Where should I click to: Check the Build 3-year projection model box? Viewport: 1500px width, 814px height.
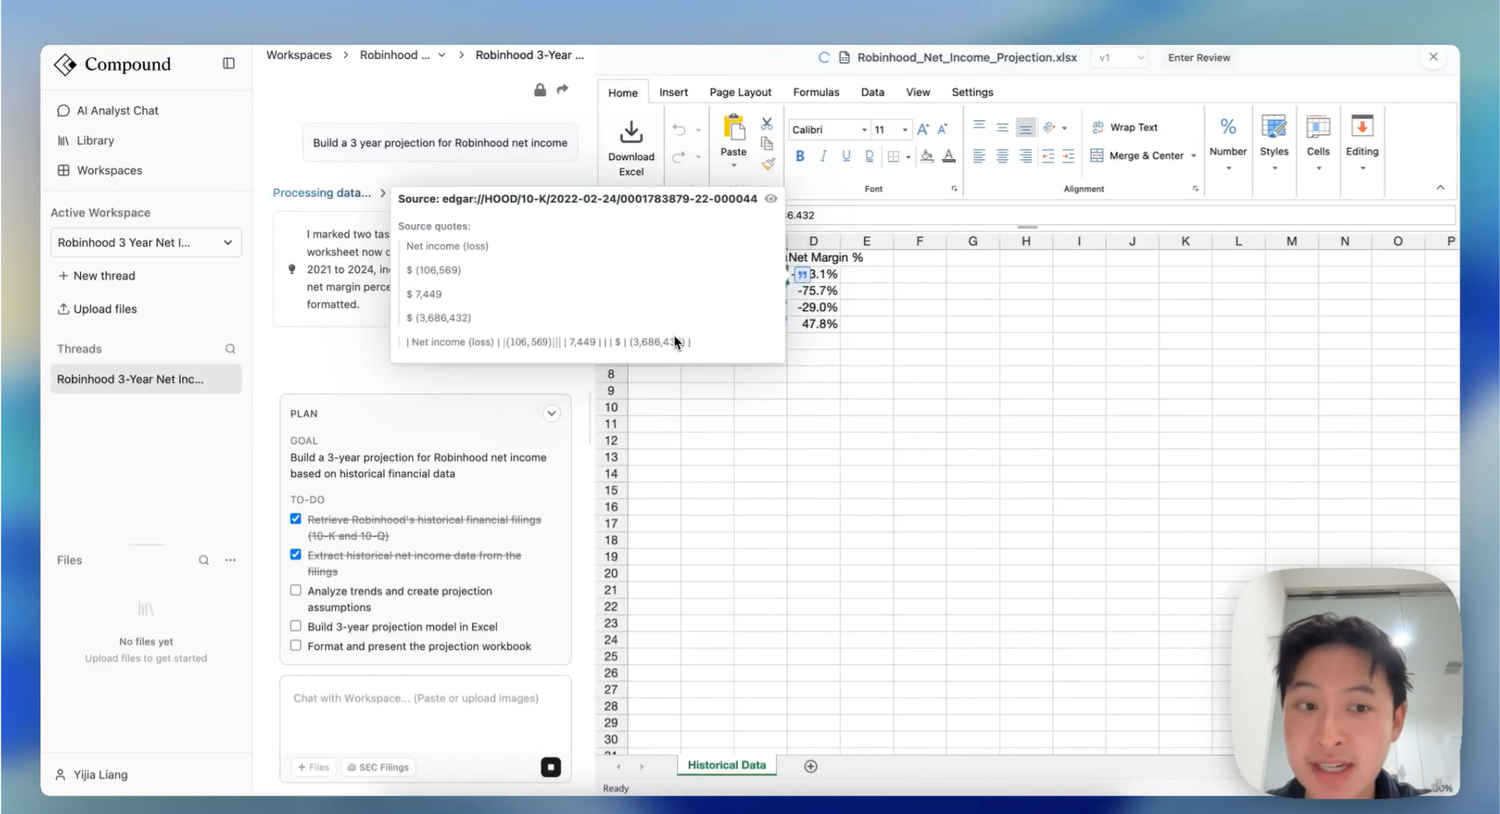(x=296, y=626)
